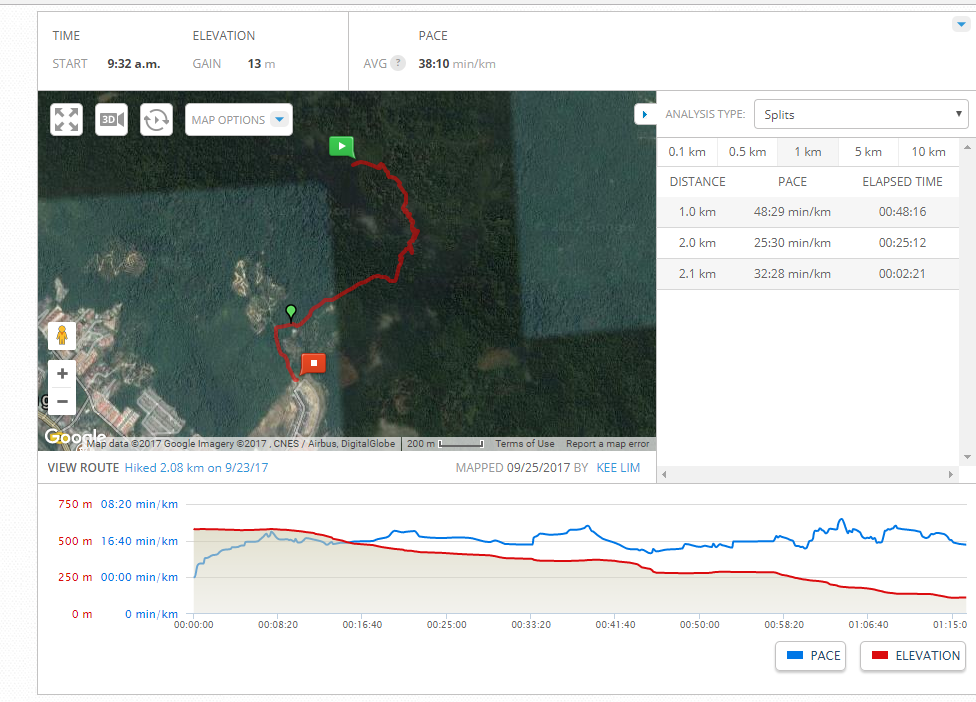
Task: Toggle the ELEVATION line in the chart legend
Action: click(x=912, y=655)
